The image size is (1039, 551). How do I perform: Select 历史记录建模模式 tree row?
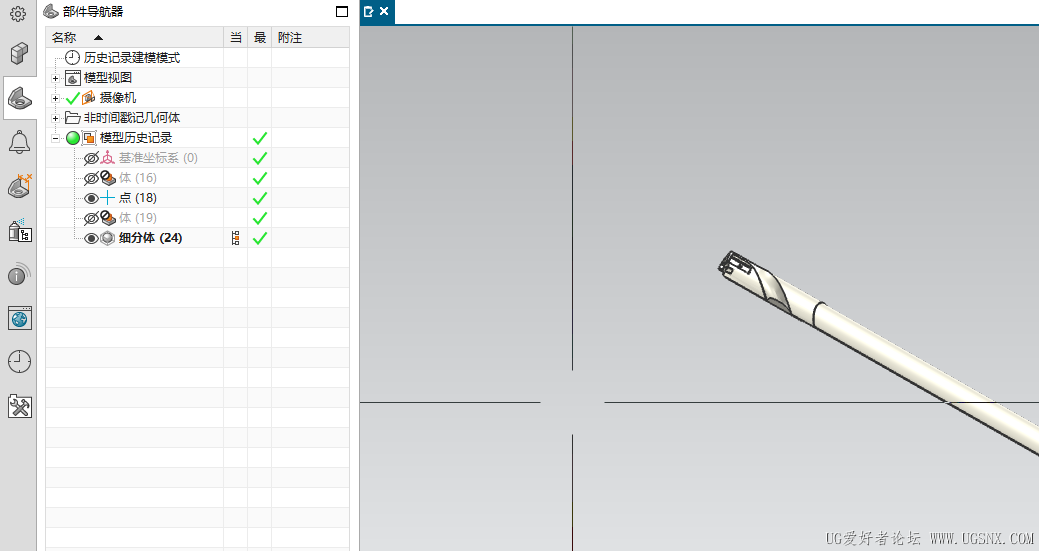point(132,58)
